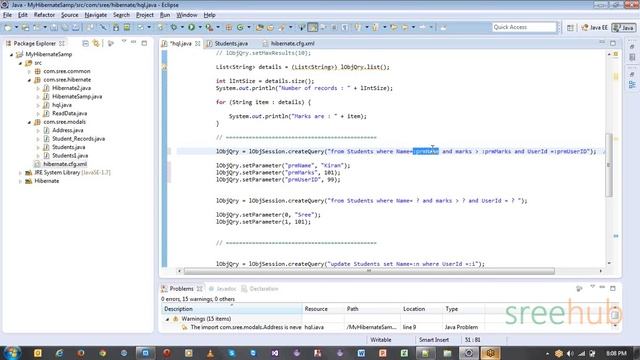Open the Windows Start button

tap(12, 353)
